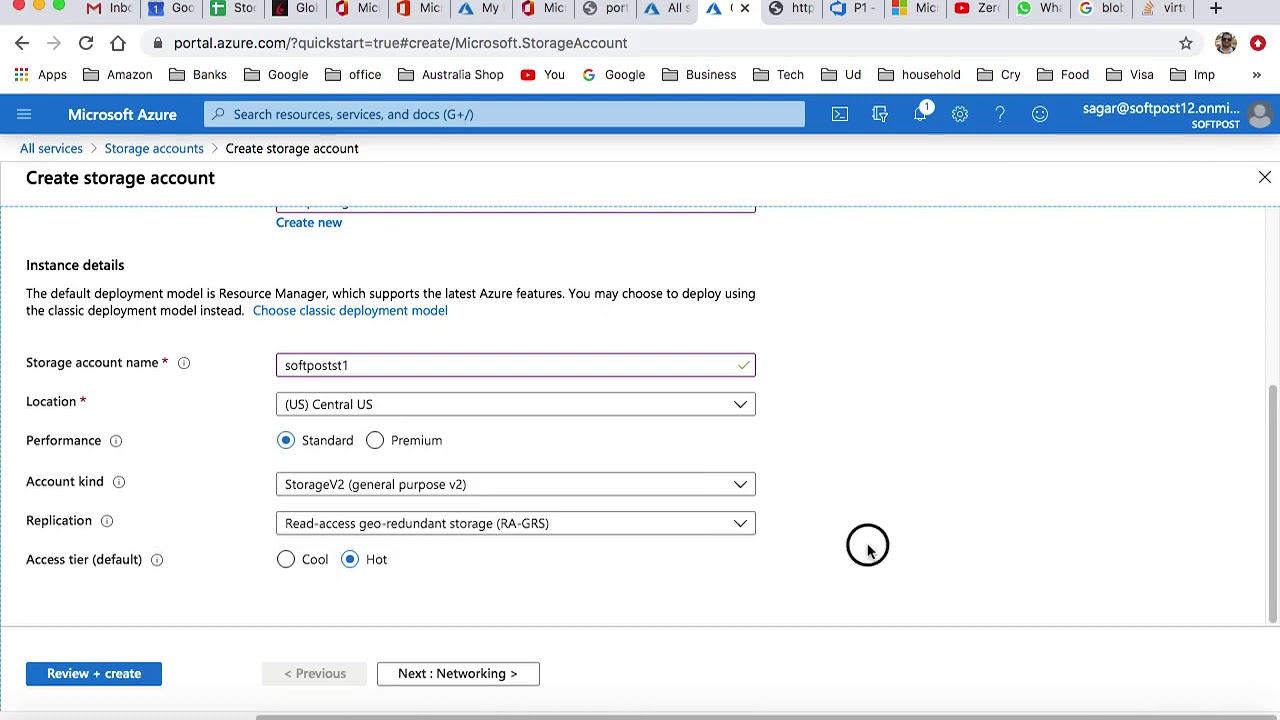The image size is (1280, 720).
Task: Open a new browser tab
Action: (1216, 9)
